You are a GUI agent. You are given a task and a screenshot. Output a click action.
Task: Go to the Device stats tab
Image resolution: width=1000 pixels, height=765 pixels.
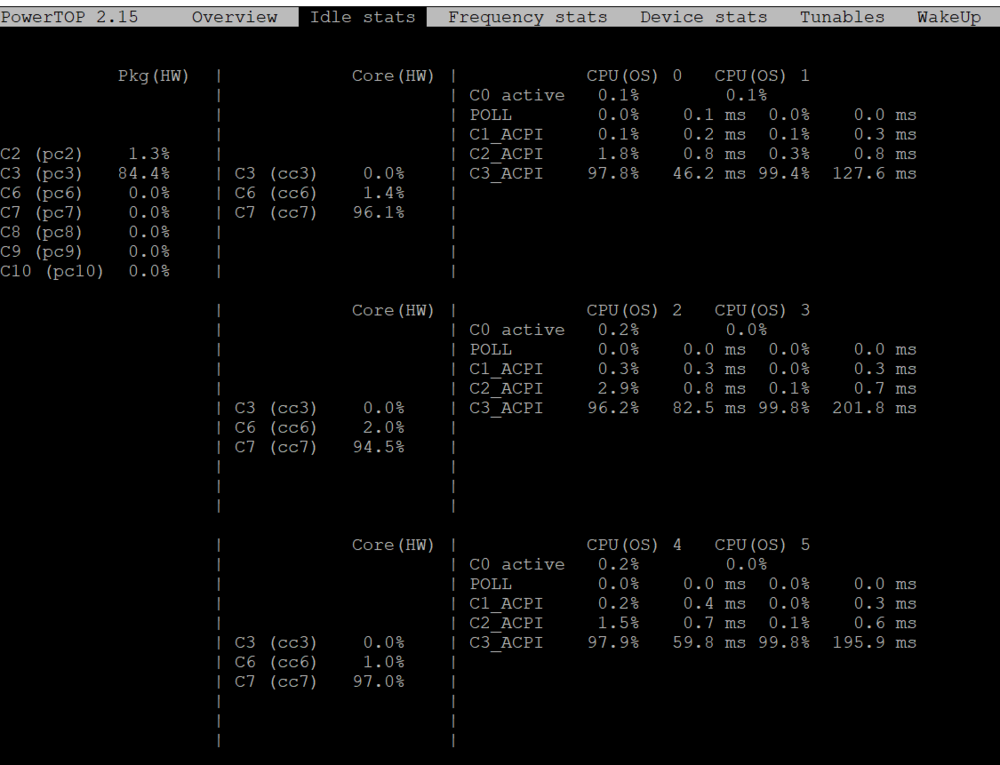[x=703, y=17]
